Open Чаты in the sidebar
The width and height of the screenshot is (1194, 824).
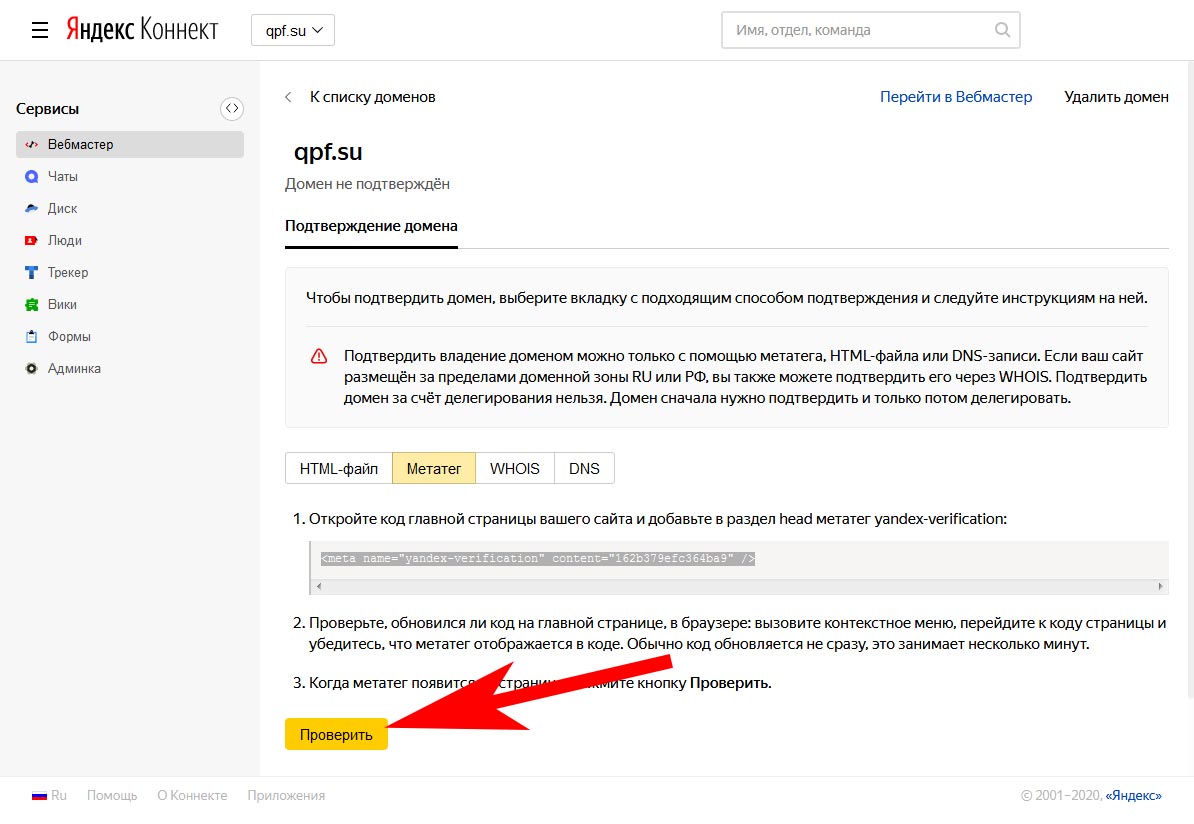[129, 177]
